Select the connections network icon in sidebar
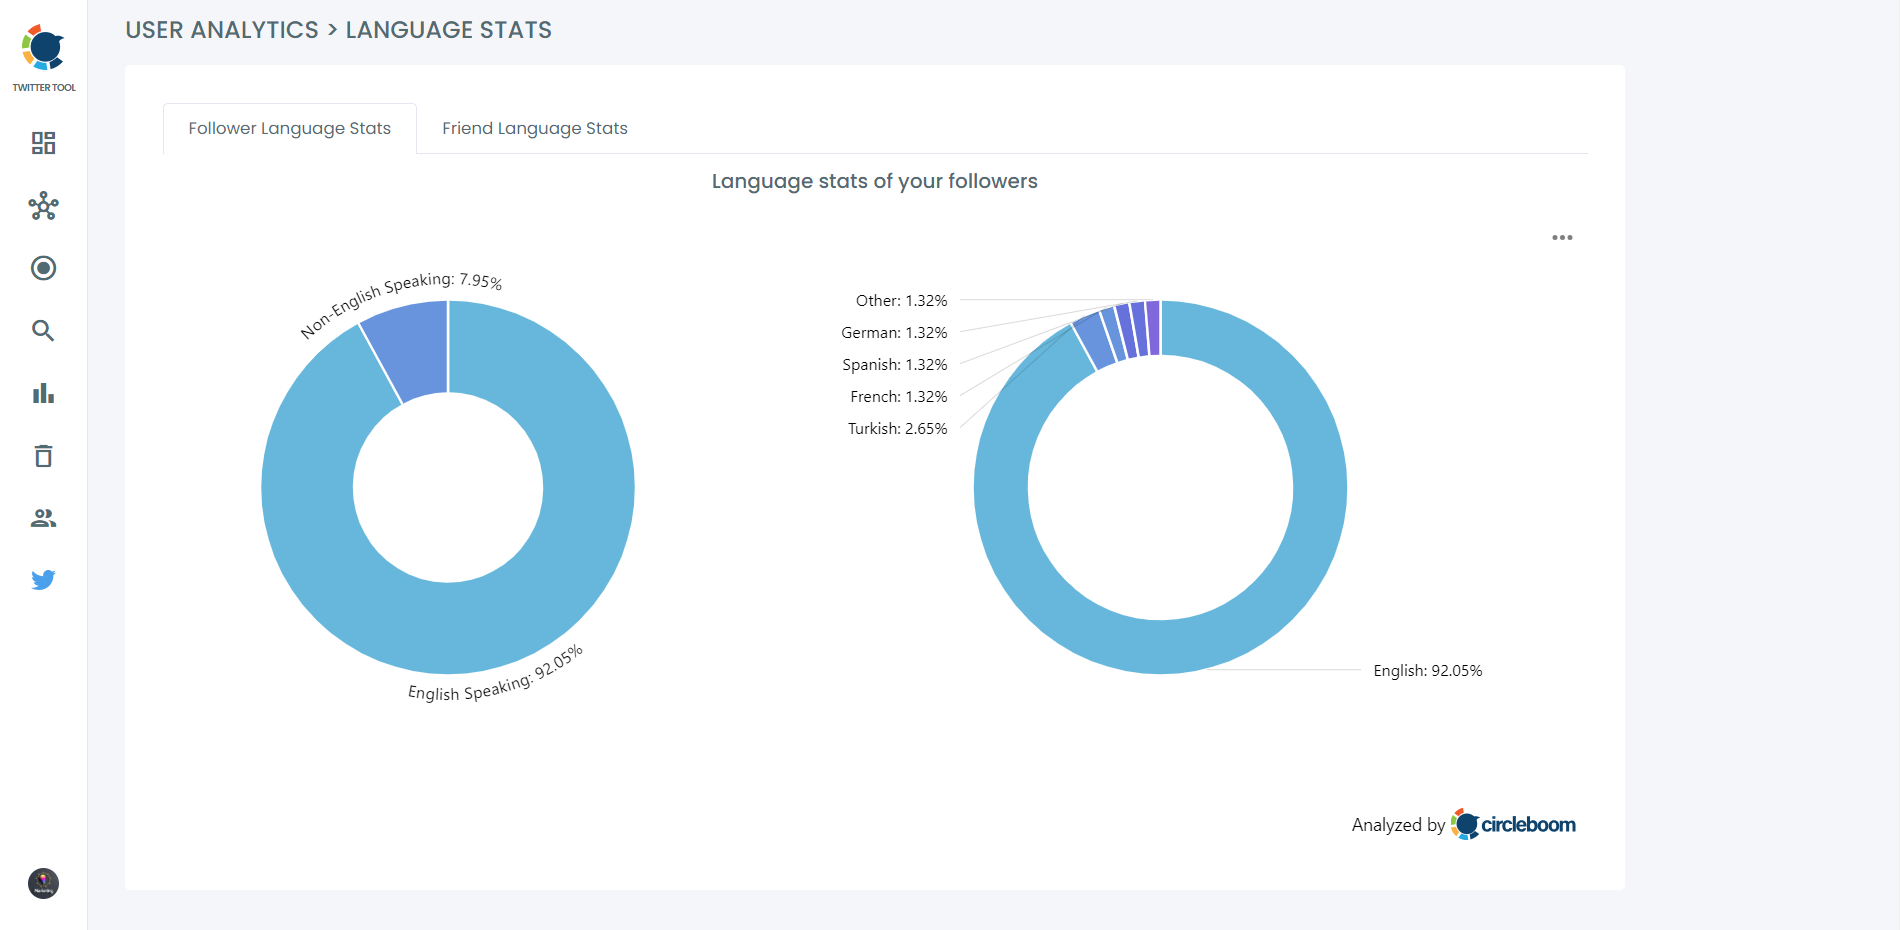The image size is (1900, 930). click(43, 207)
